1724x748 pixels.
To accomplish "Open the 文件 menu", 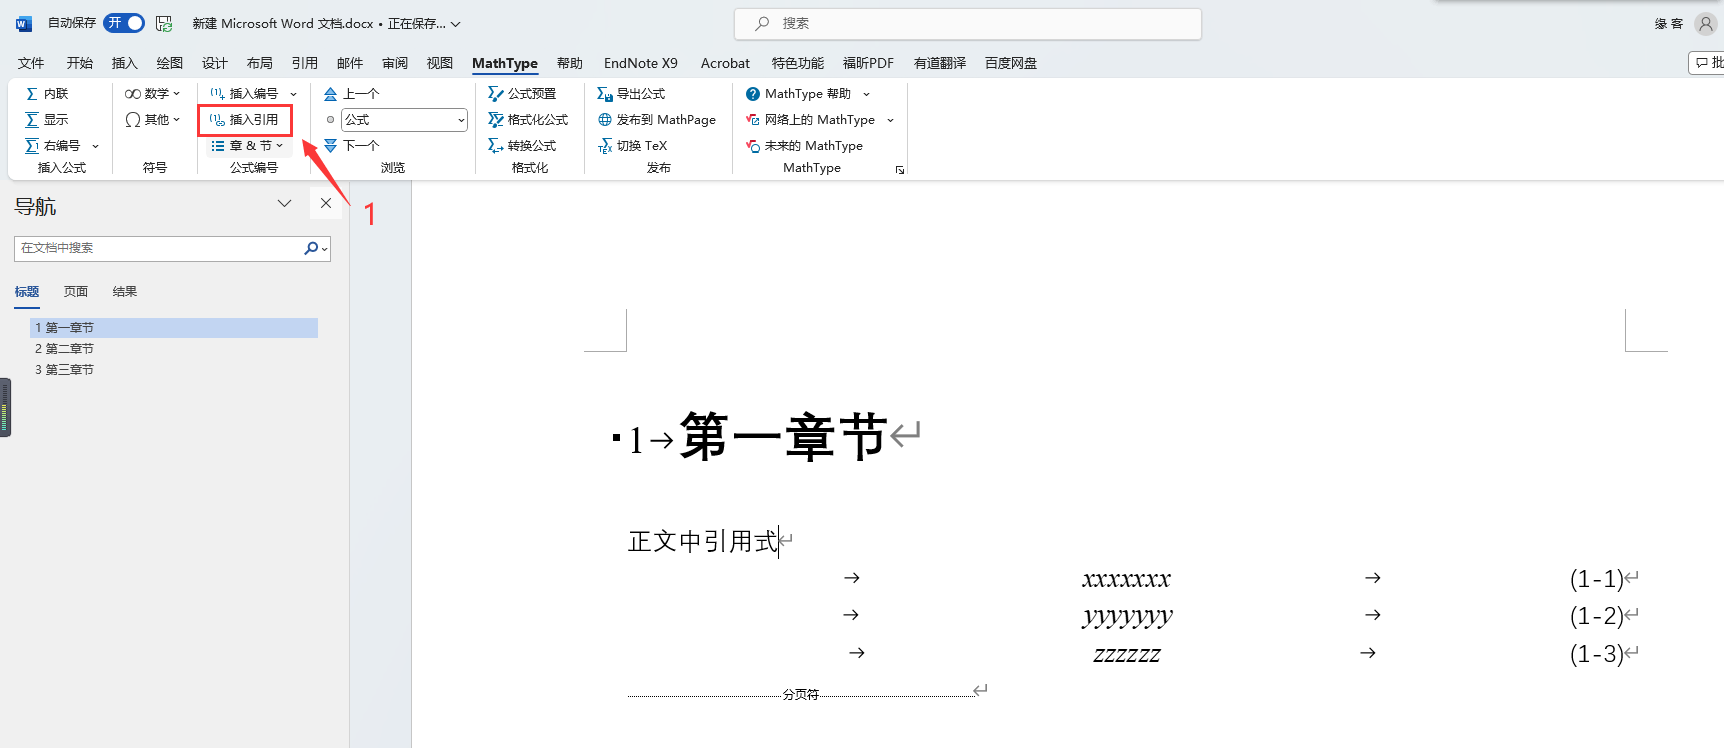I will tap(31, 63).
